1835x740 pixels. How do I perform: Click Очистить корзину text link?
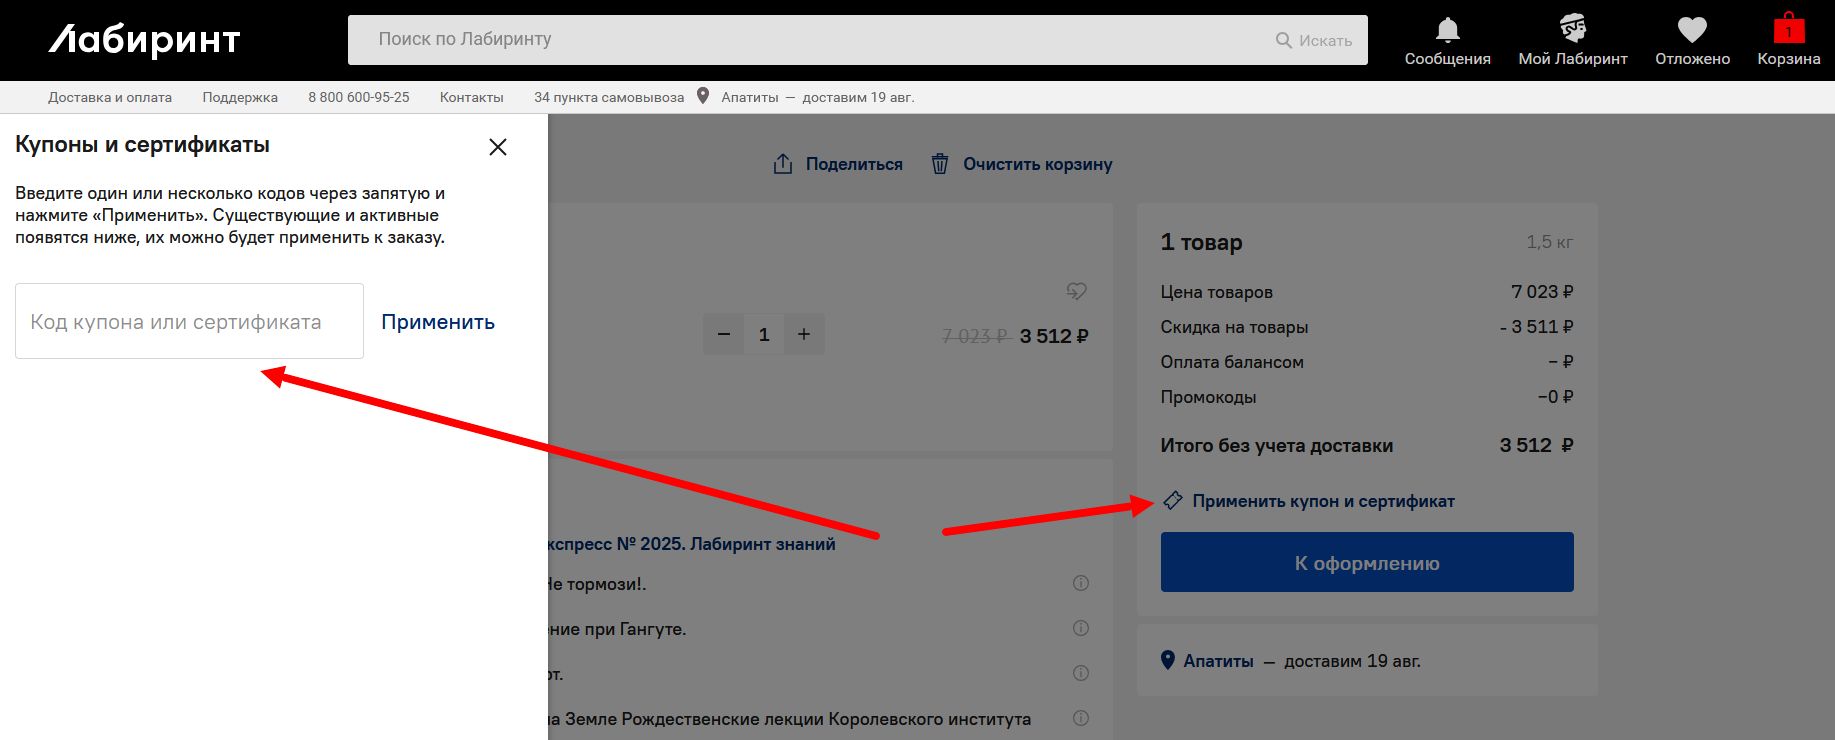point(1038,164)
